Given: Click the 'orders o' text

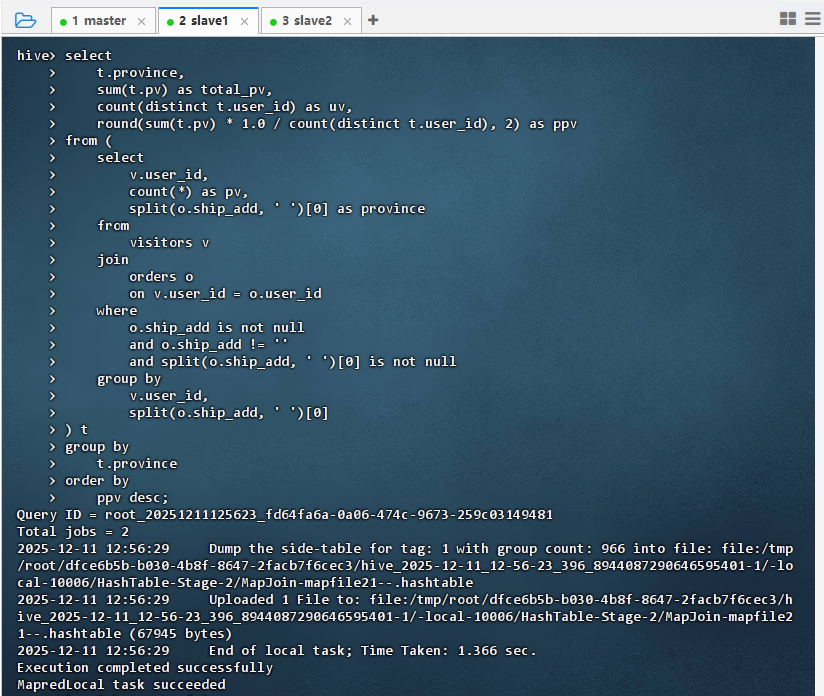Looking at the screenshot, I should click(161, 277).
